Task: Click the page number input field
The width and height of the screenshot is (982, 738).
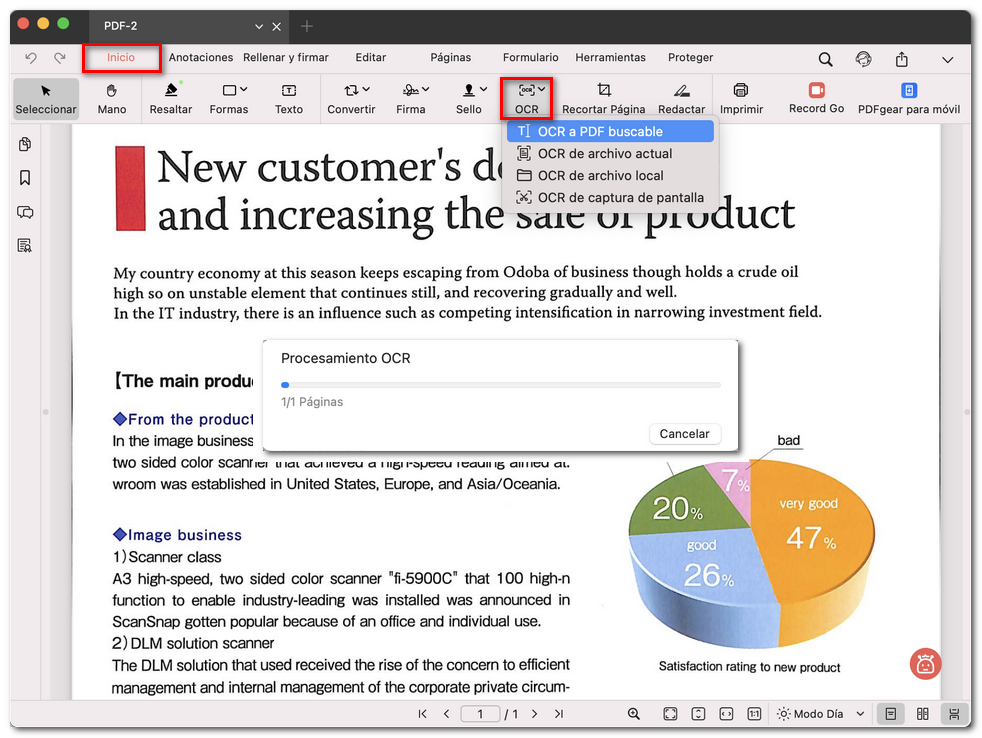Action: (480, 713)
